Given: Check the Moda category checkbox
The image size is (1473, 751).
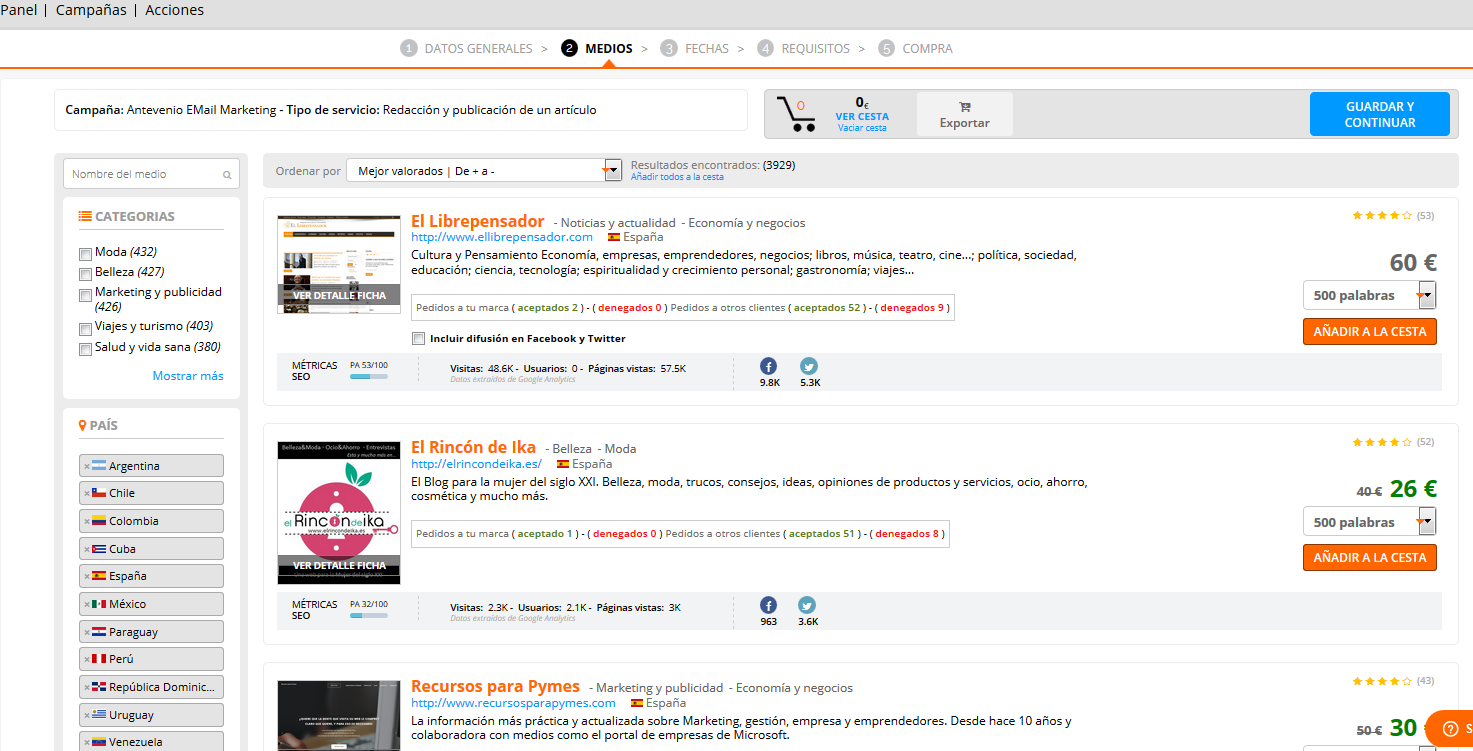Looking at the screenshot, I should point(85,253).
